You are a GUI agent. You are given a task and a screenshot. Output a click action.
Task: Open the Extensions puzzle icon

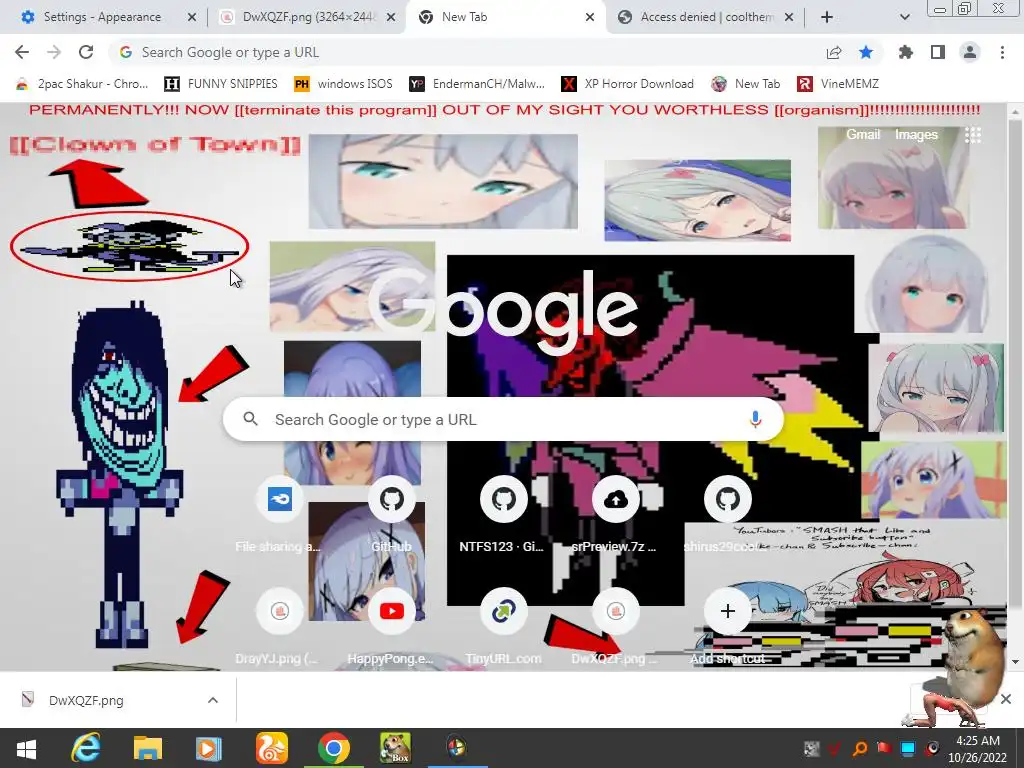[x=906, y=52]
